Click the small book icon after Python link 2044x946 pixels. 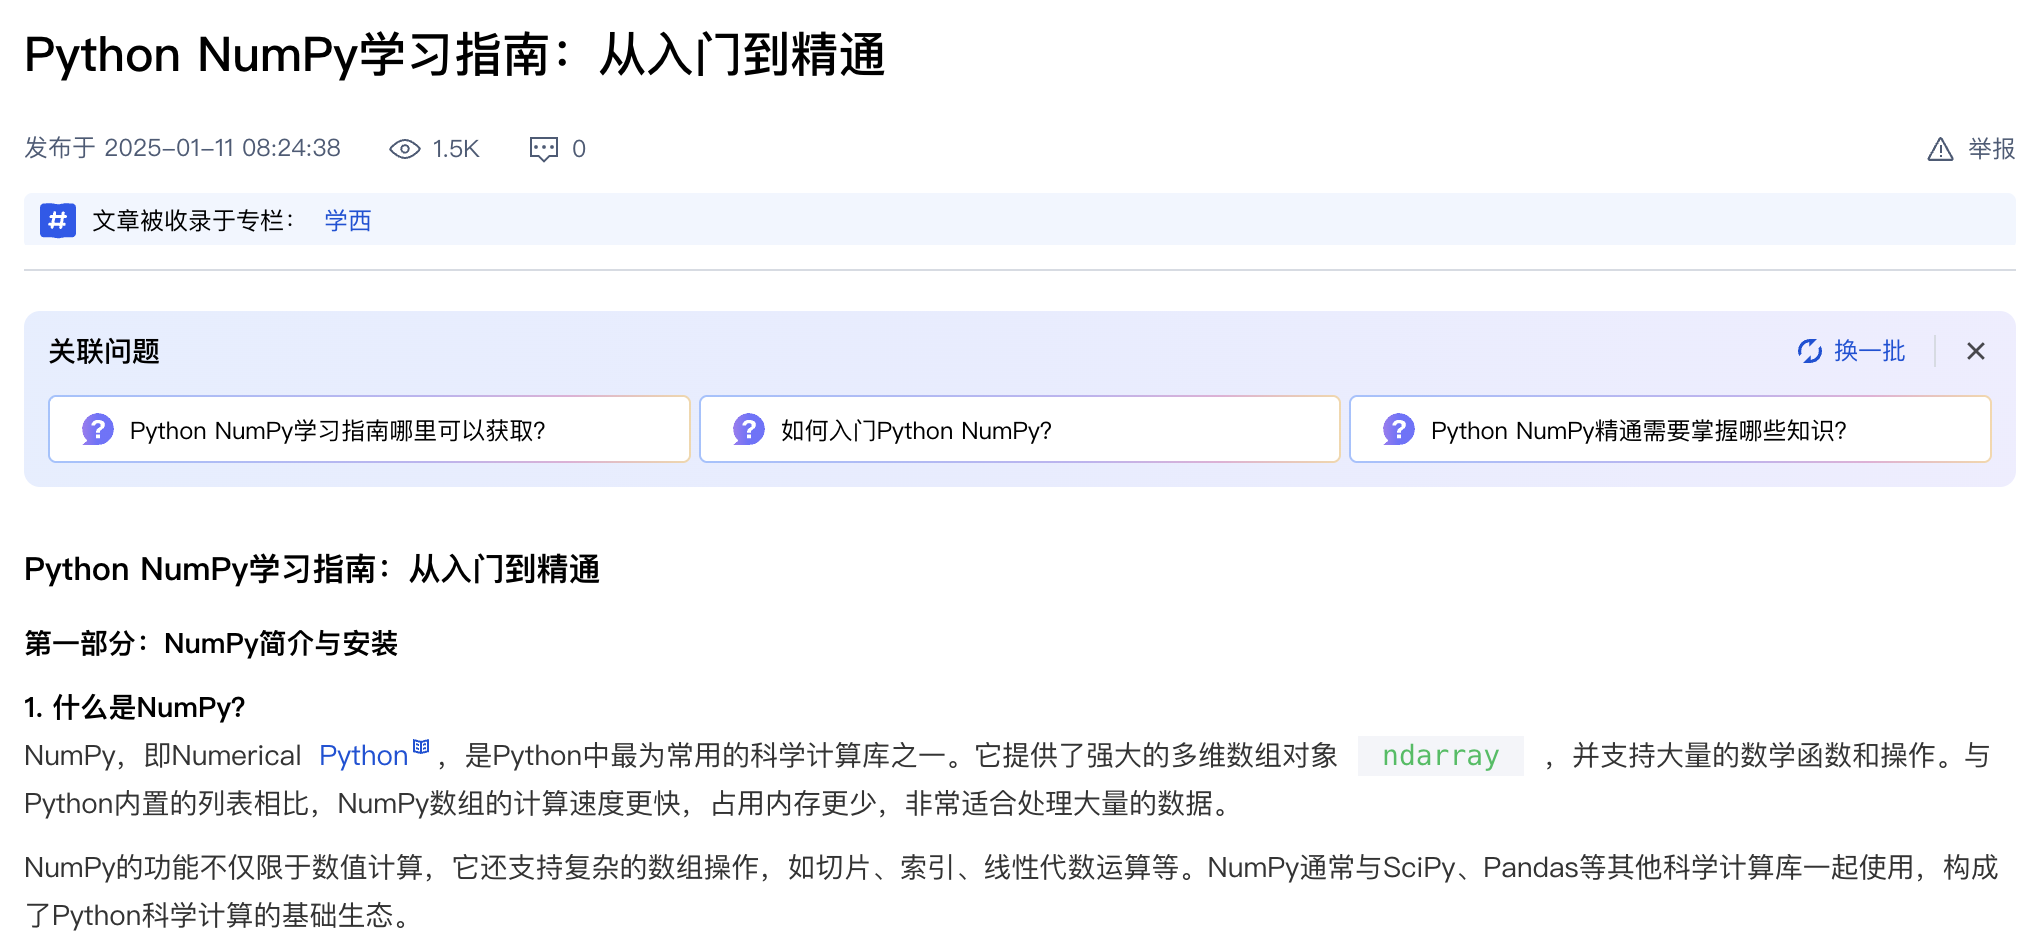coord(421,746)
